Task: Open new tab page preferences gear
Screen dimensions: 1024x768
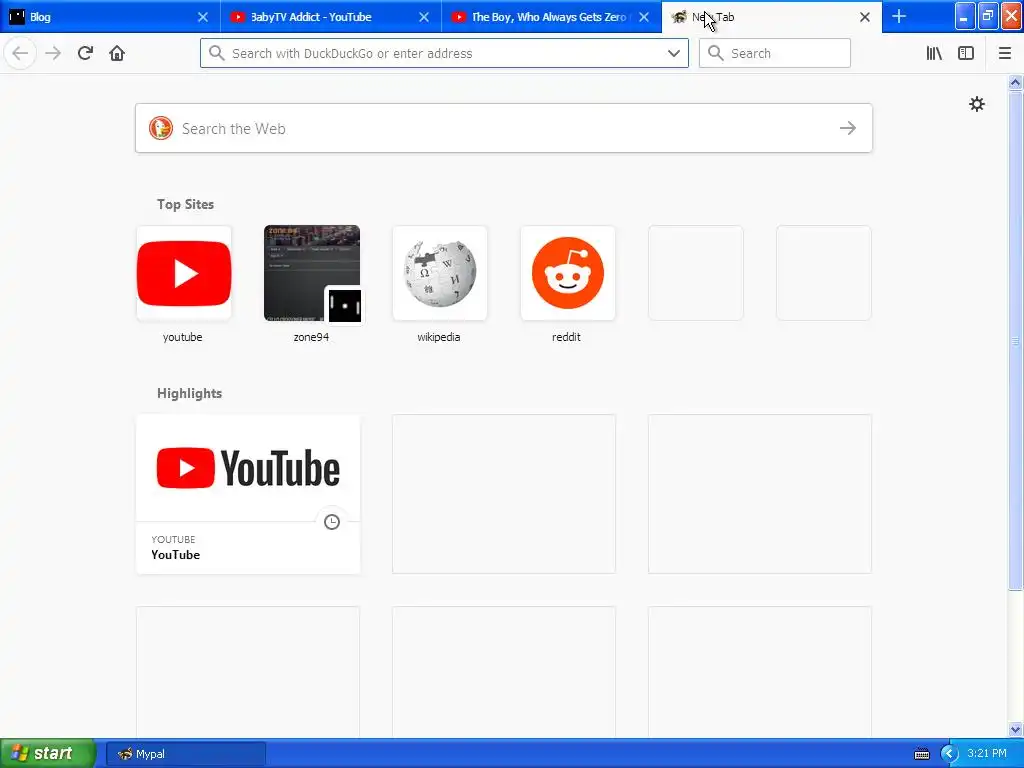Action: (976, 104)
